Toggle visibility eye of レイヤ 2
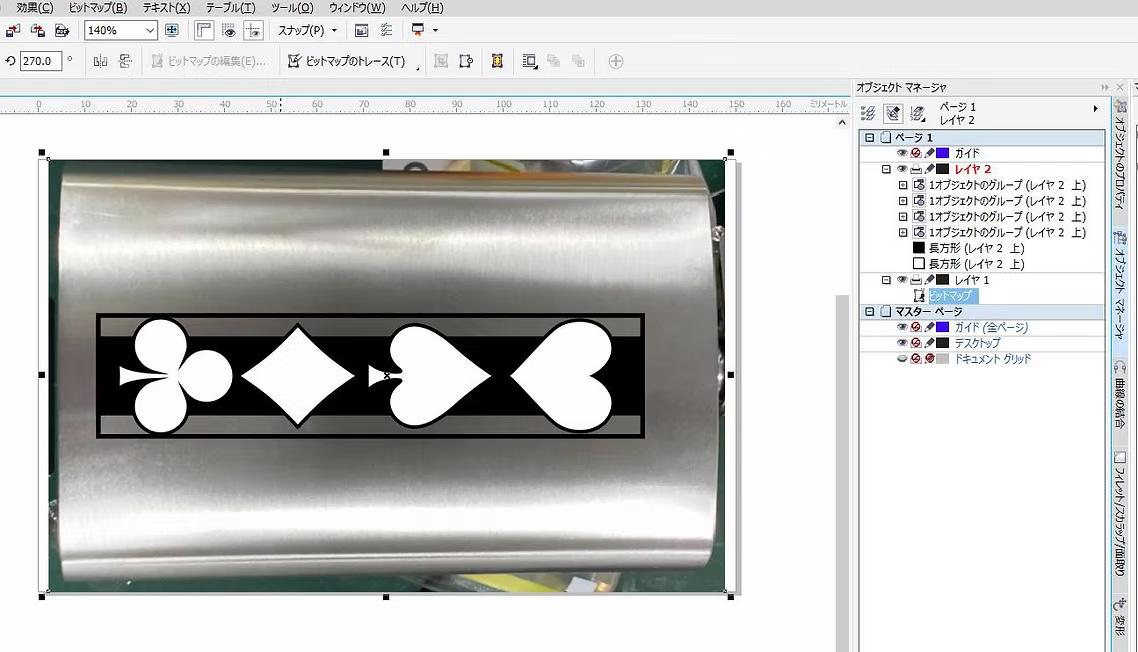Viewport: 1138px width, 652px height. pos(902,169)
